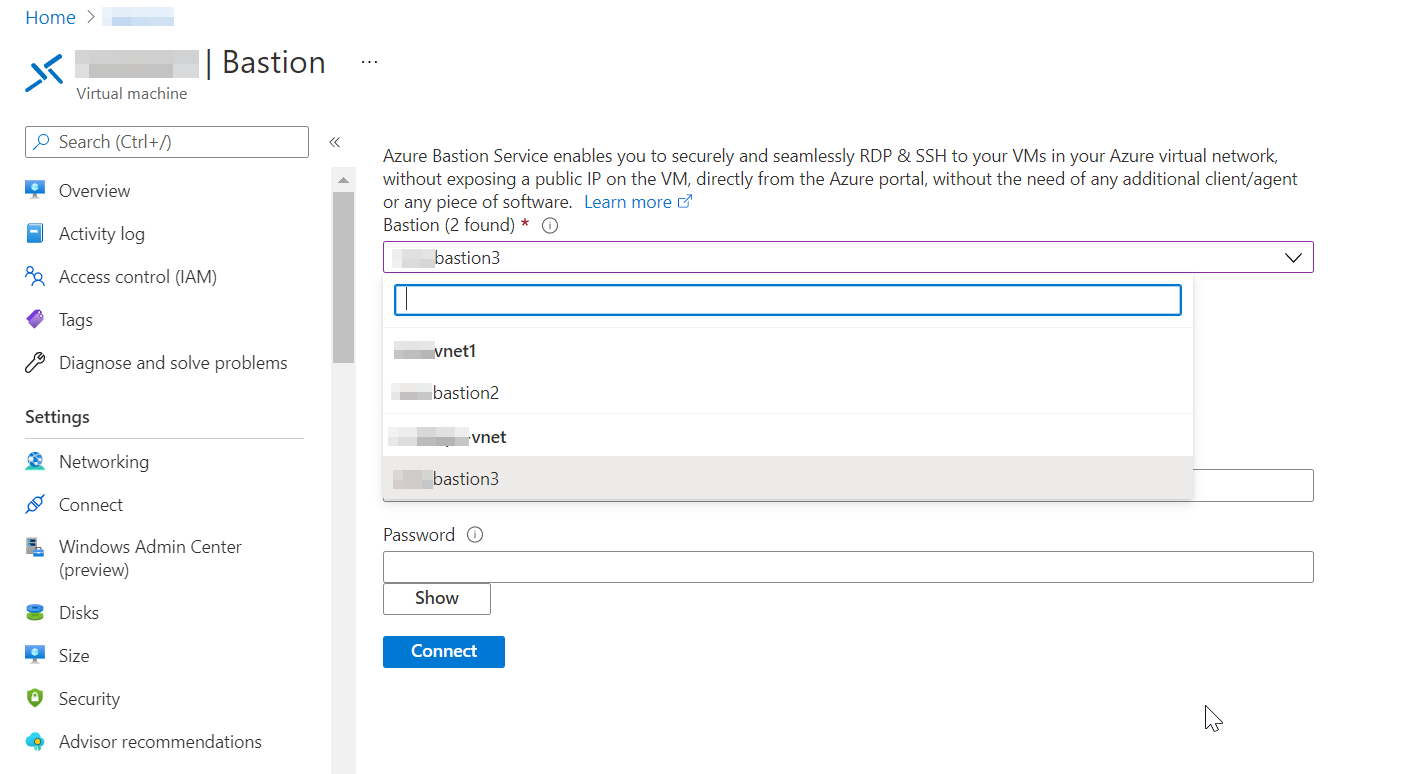Open the ellipsis more options menu
The image size is (1413, 774).
(x=370, y=62)
